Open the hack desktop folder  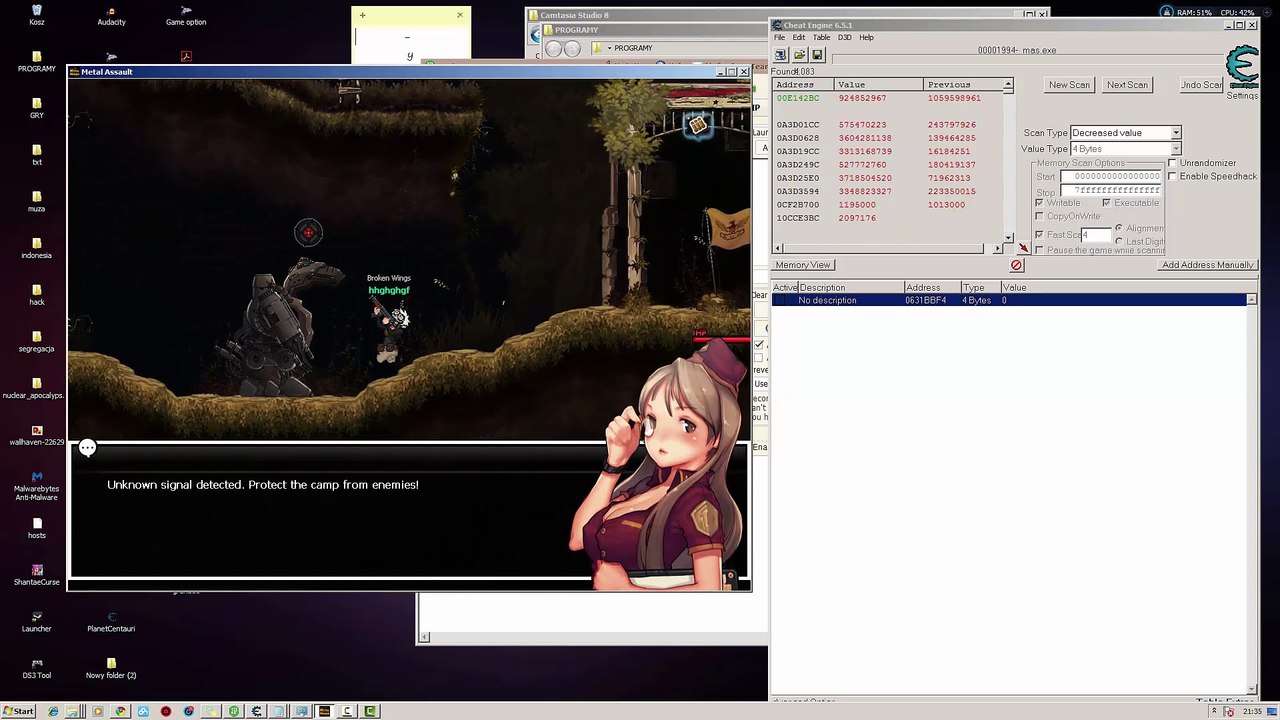tap(37, 295)
